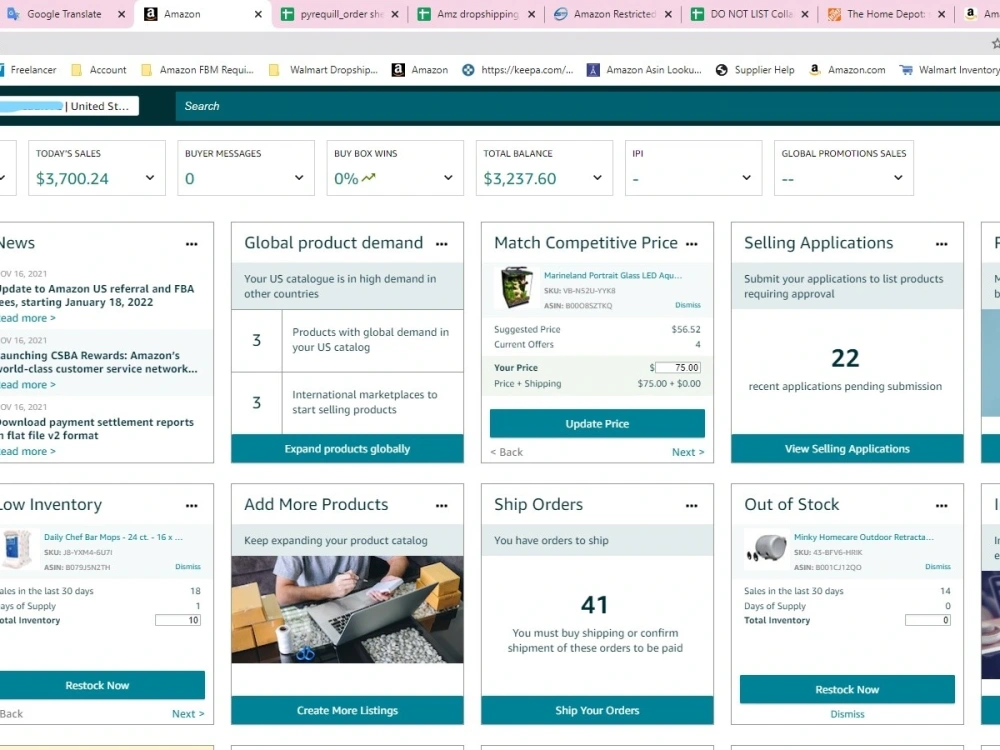Open the Ship Orders card options menu
The width and height of the screenshot is (1000, 750).
pos(691,506)
